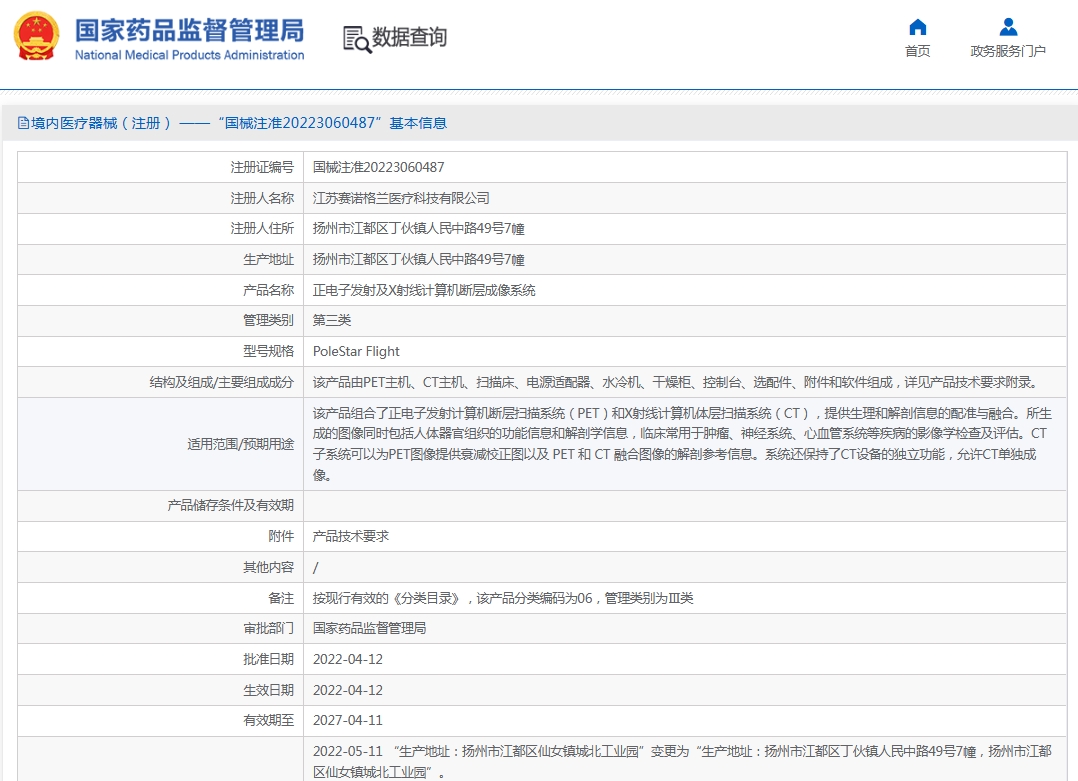
Task: Click the 适用范围/预期用途 label
Action: [x=241, y=444]
